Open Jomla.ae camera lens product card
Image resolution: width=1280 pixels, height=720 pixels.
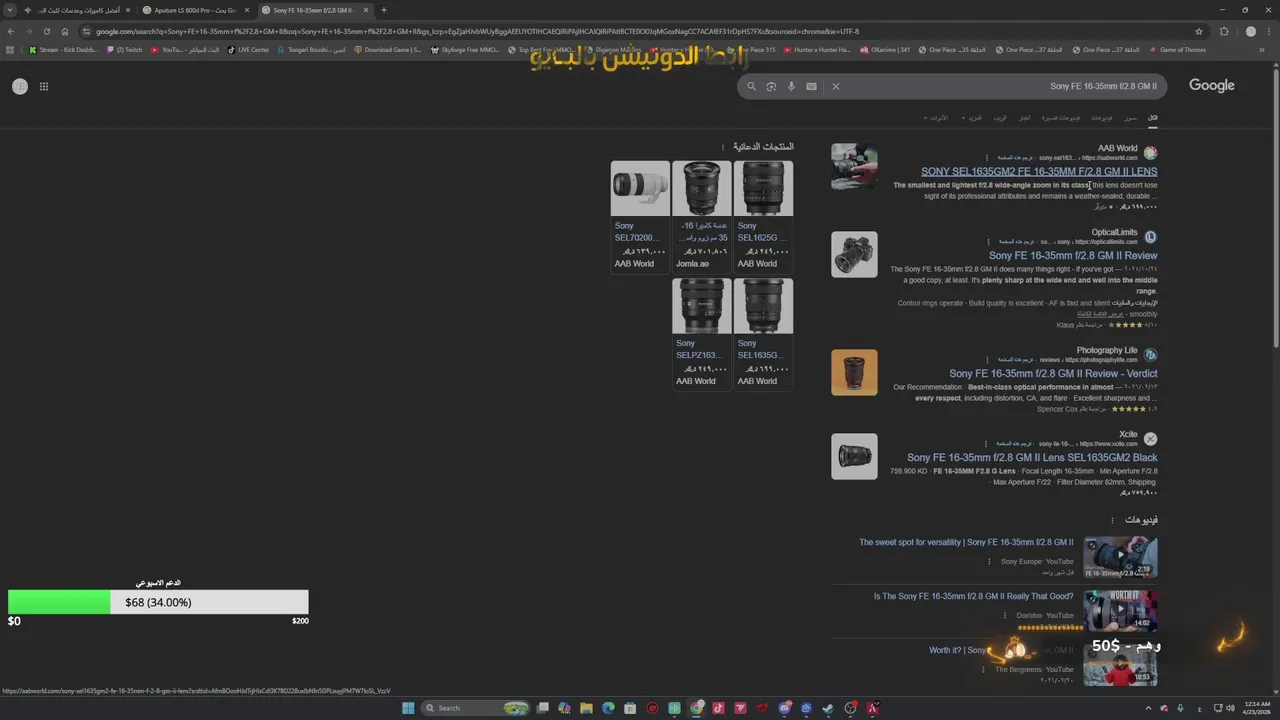click(x=702, y=216)
